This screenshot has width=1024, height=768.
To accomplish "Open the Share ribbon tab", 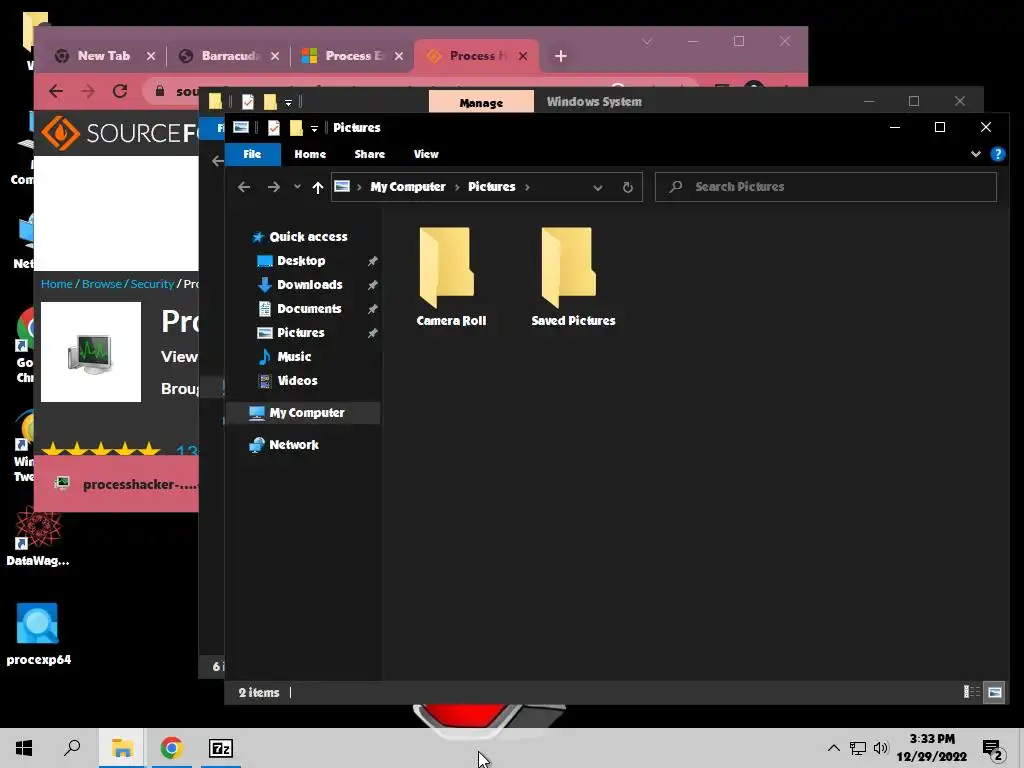I will (369, 154).
